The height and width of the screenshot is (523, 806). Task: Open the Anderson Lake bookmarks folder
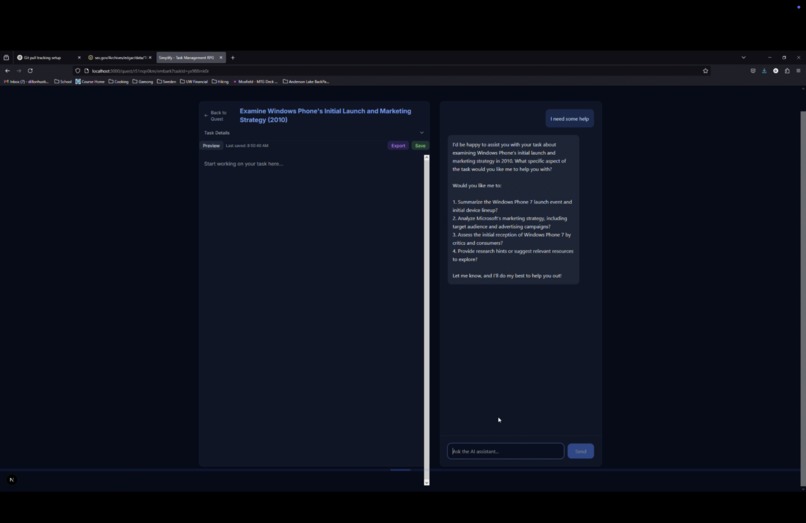click(306, 81)
